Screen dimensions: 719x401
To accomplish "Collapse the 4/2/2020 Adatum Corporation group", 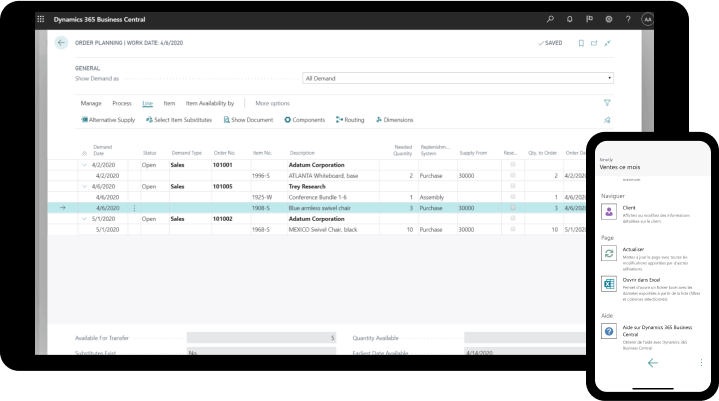I will click(x=84, y=164).
